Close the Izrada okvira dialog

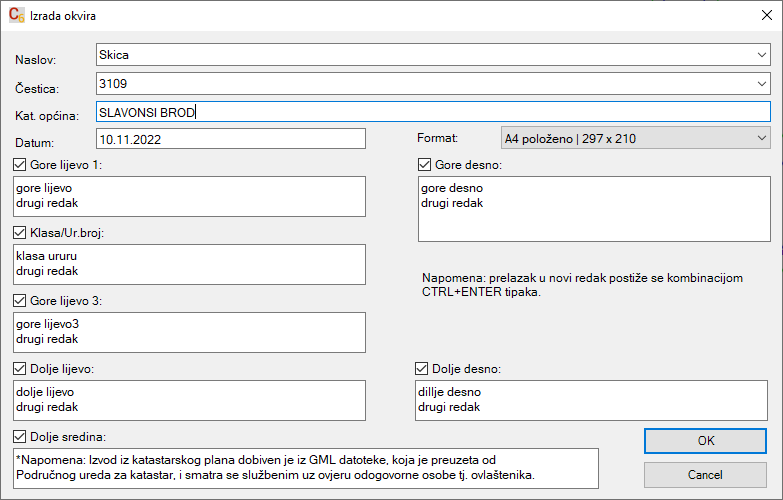click(764, 16)
